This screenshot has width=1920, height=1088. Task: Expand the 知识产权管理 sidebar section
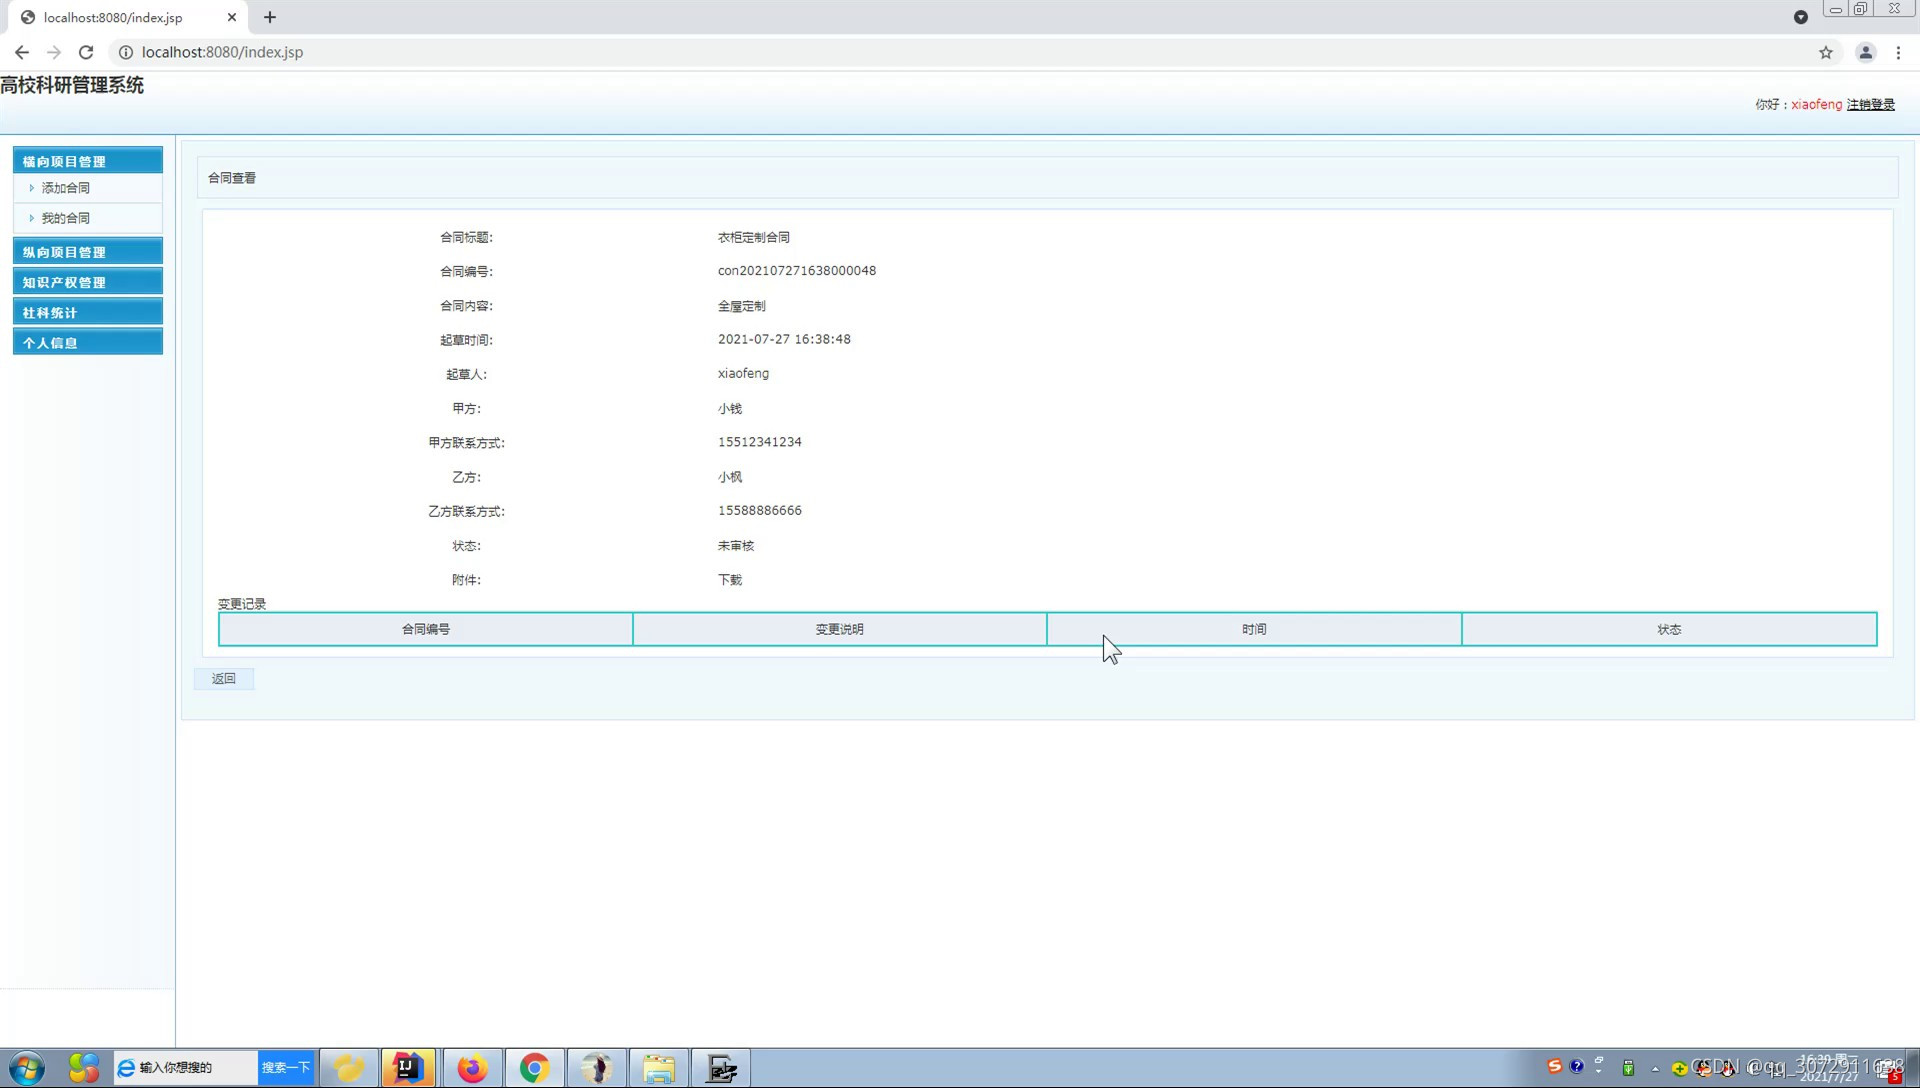(88, 281)
